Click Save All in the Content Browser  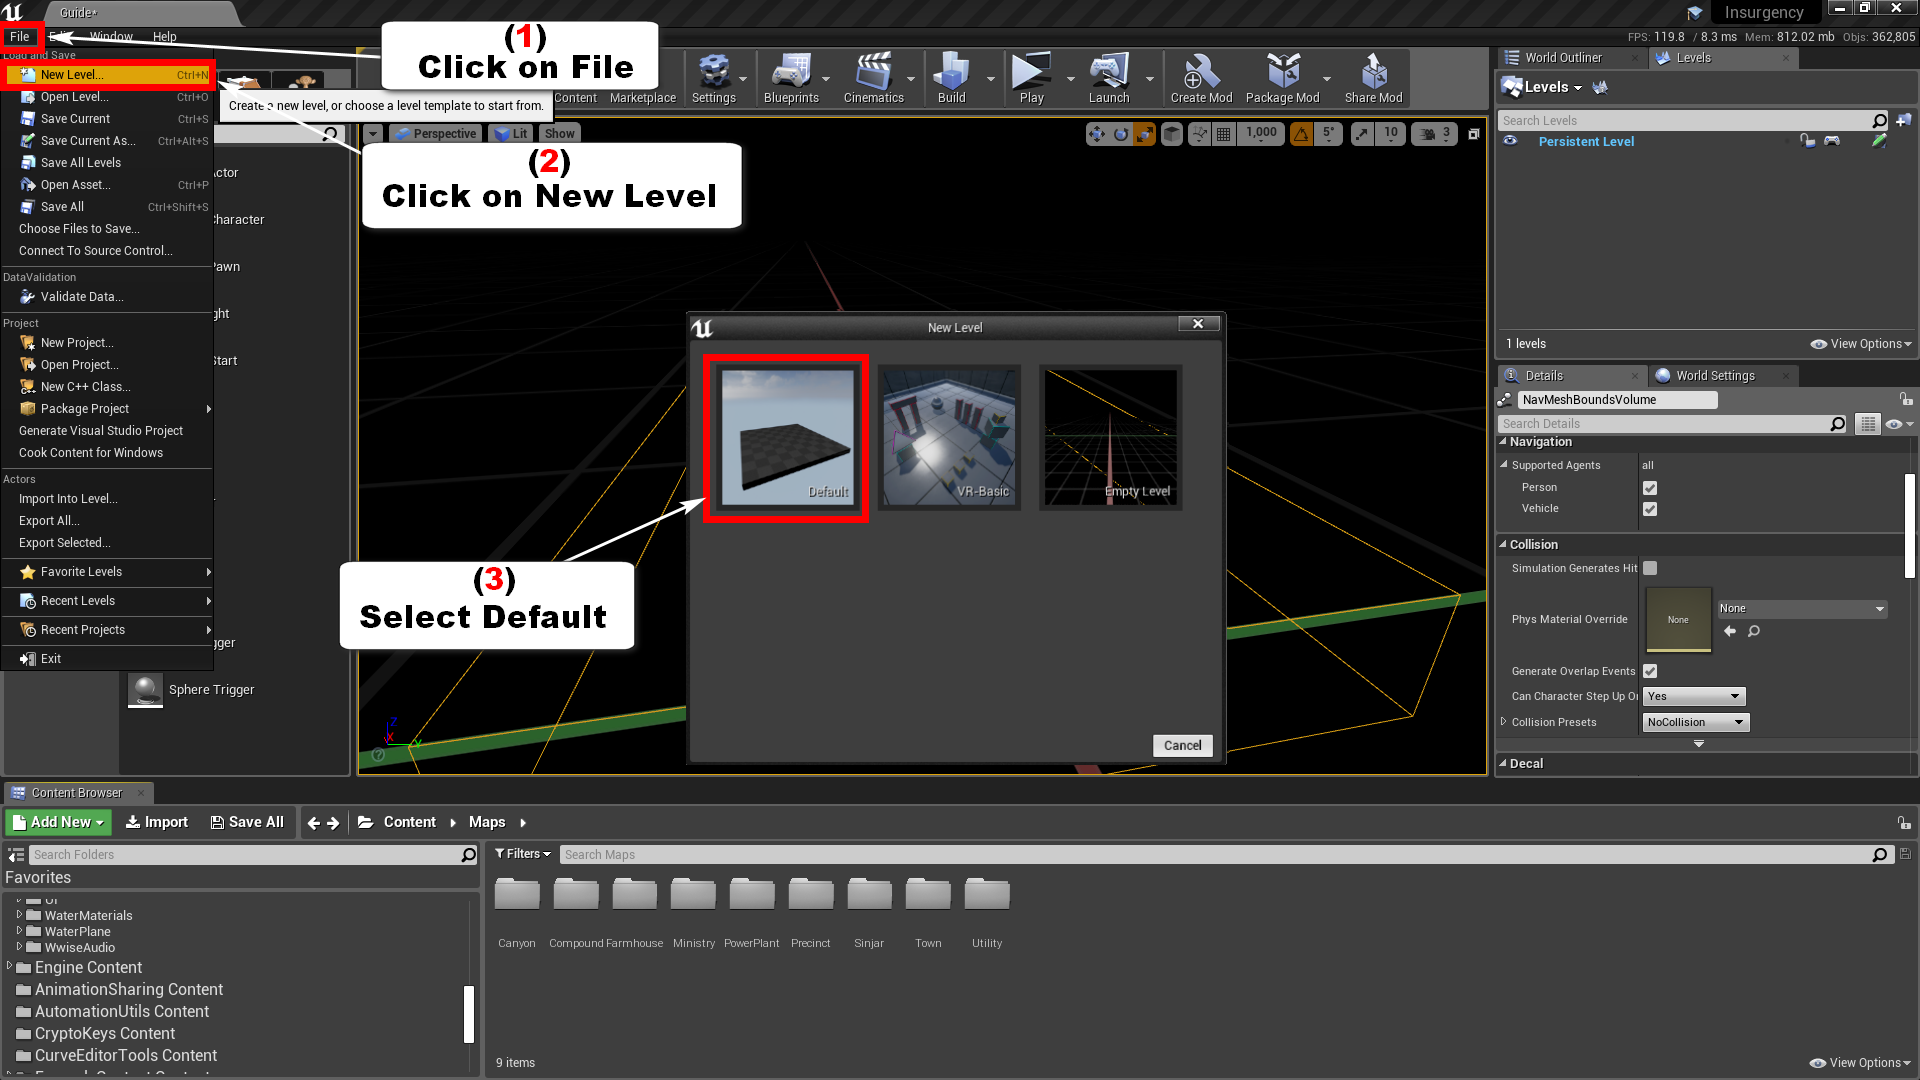point(247,822)
